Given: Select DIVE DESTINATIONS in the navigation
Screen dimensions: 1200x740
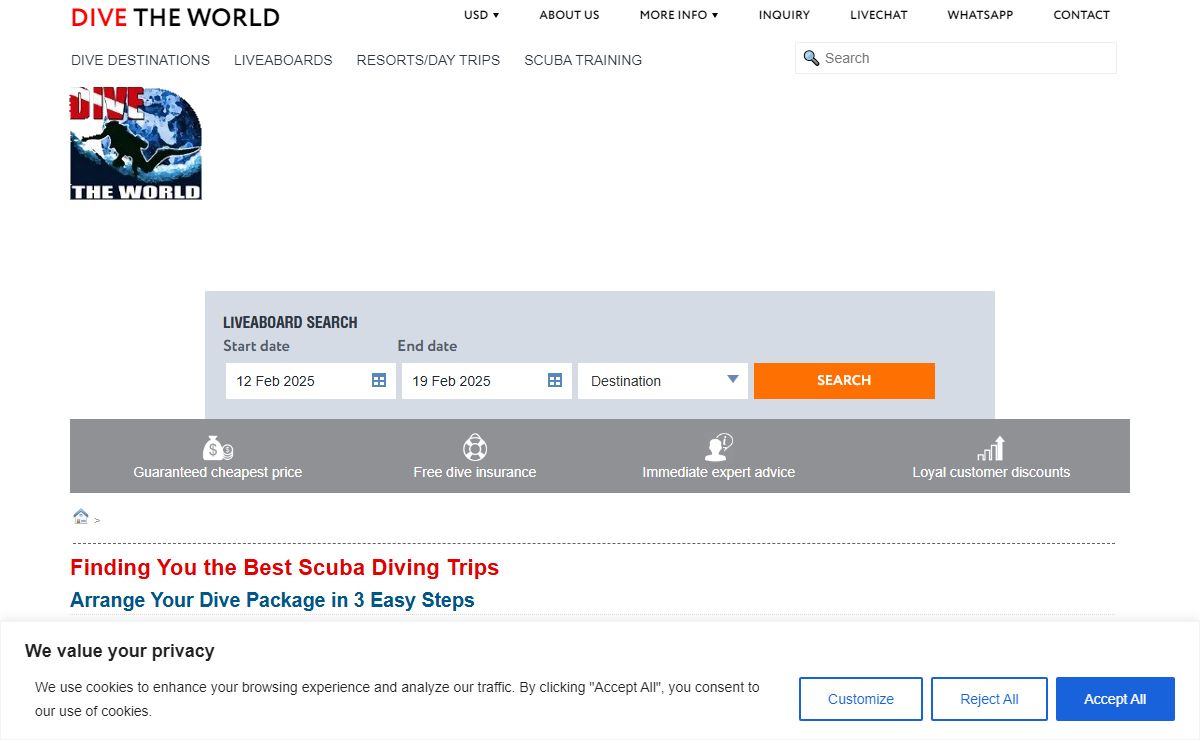Looking at the screenshot, I should tap(140, 60).
